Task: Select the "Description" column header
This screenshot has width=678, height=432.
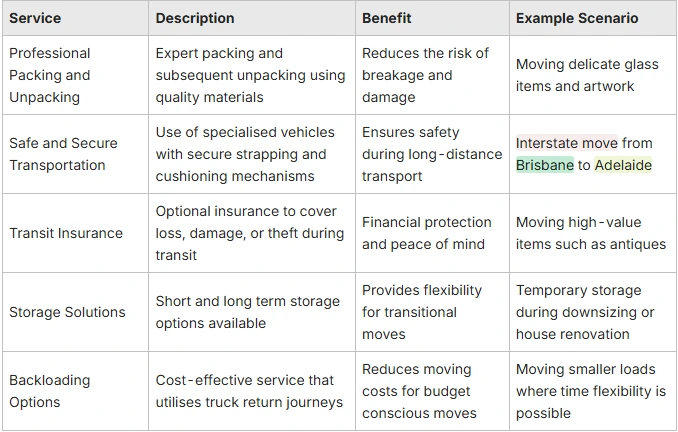Action: pos(195,18)
